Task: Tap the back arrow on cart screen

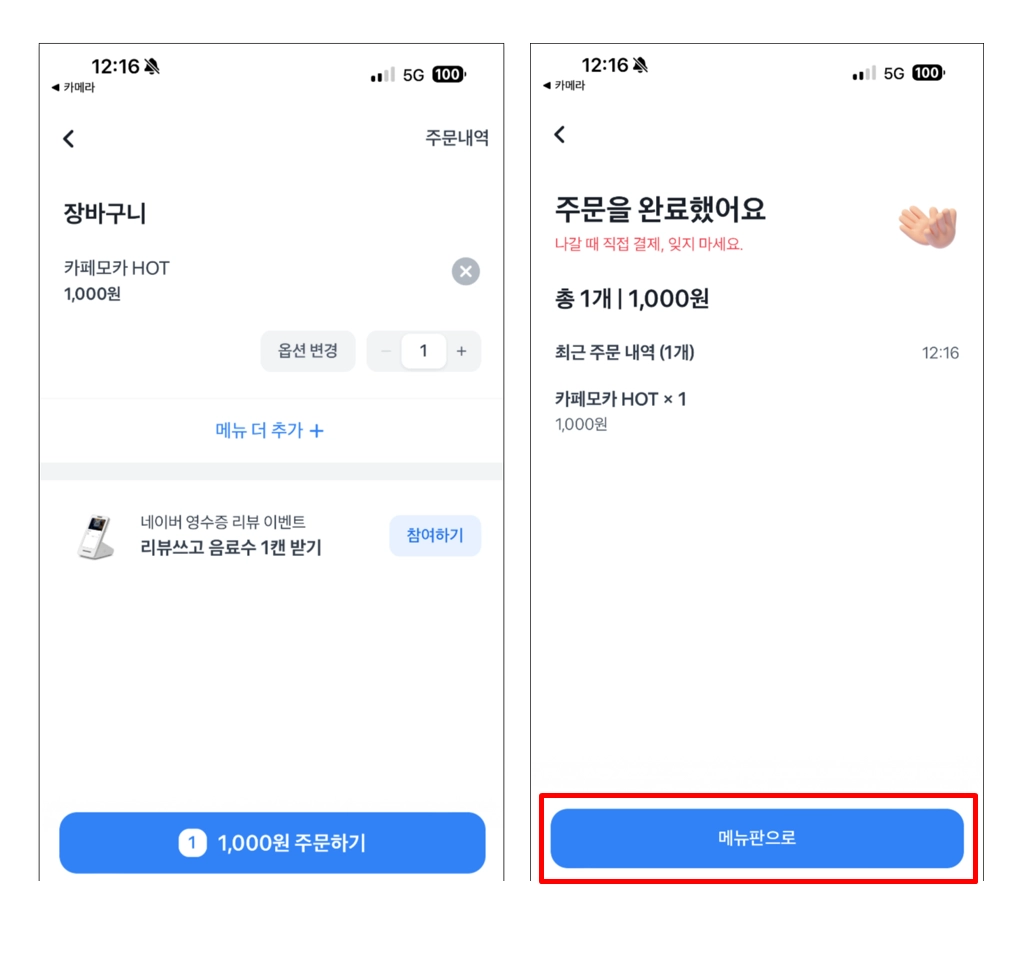Action: pos(69,139)
